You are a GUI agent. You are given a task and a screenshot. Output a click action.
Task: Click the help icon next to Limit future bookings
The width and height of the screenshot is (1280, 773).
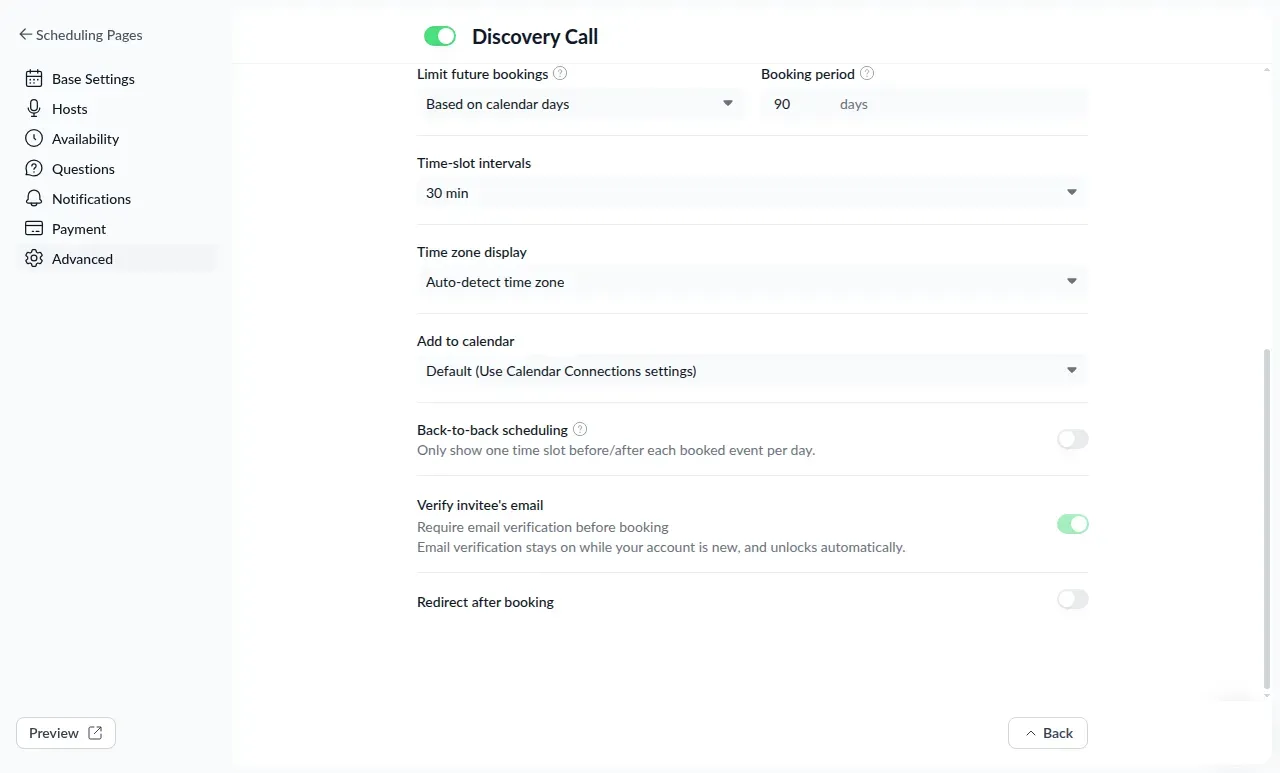coord(560,74)
